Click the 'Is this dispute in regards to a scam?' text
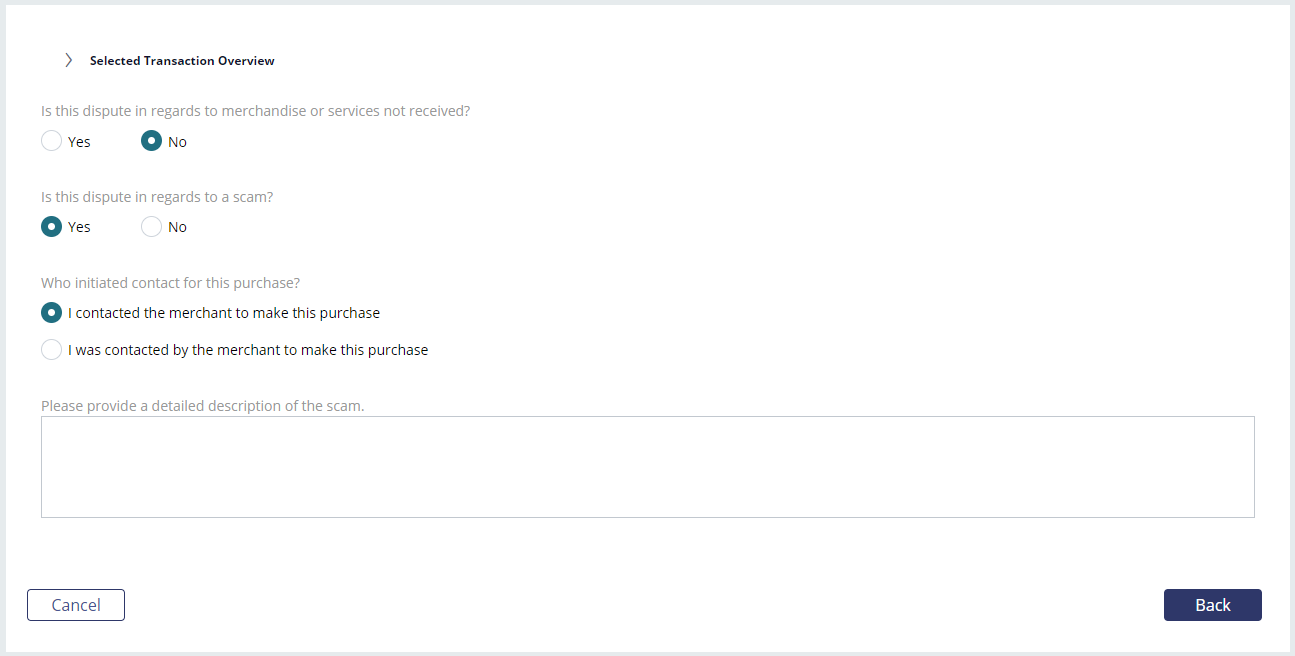 click(157, 197)
